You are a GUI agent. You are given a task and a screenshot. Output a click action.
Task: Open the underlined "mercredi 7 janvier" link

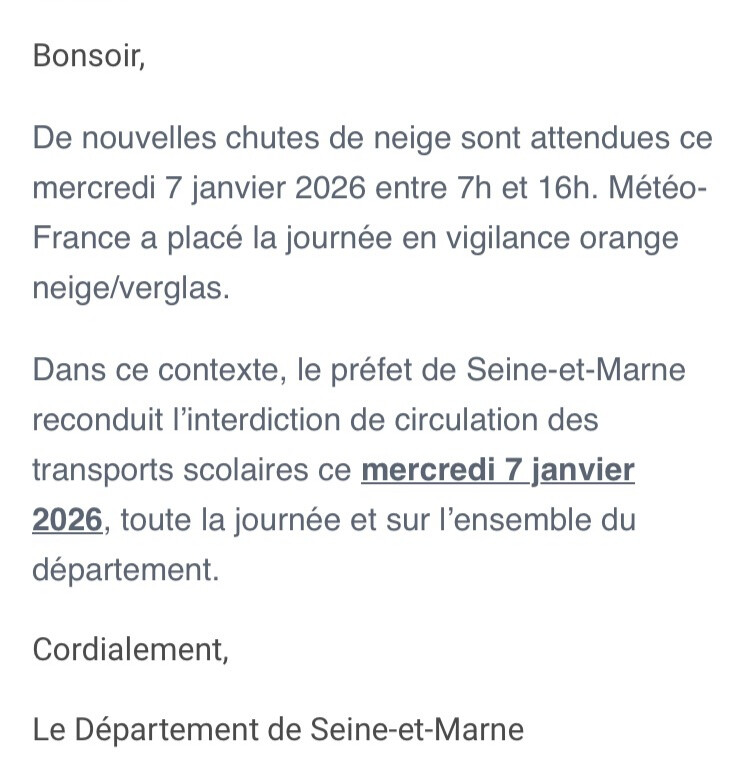point(497,470)
